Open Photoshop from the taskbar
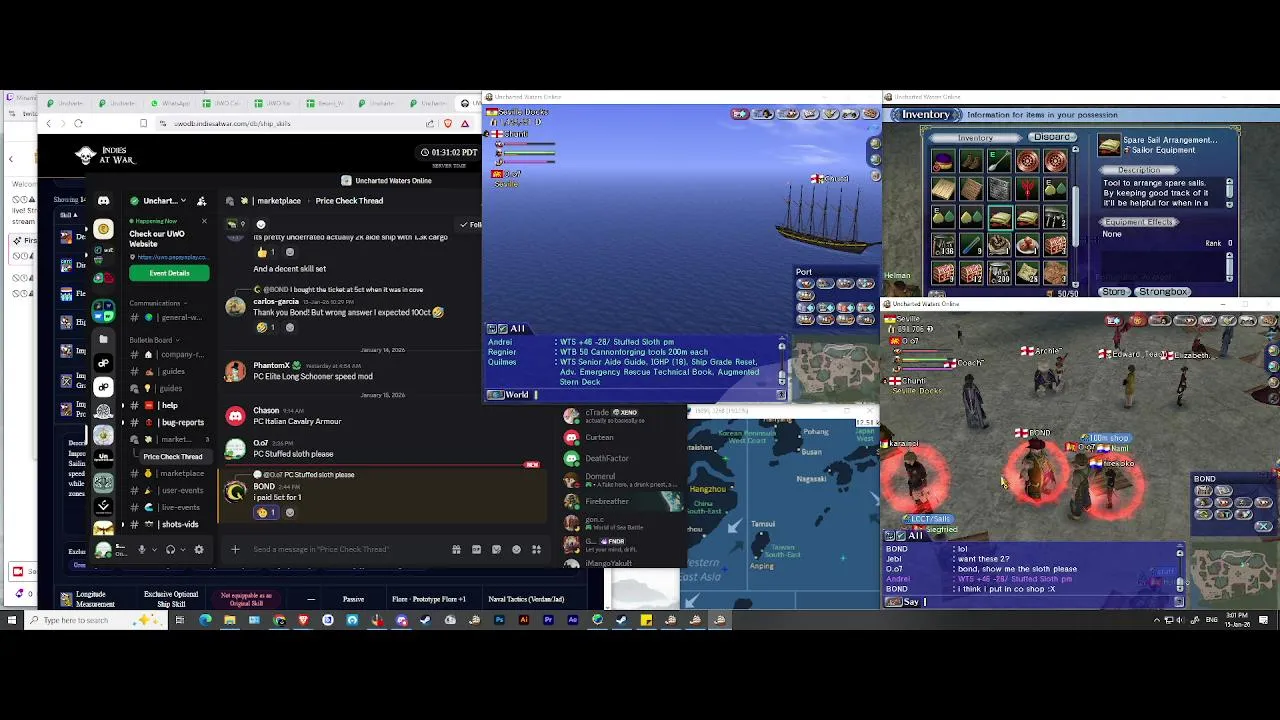Screen dimensions: 1280x720 point(500,620)
